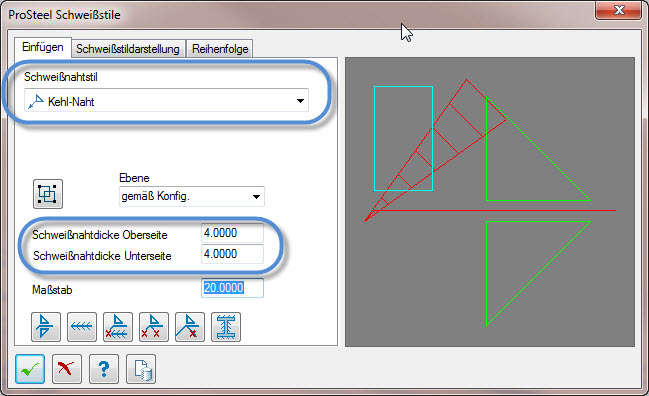Click the Kehl-Naht dropdown arrow
This screenshot has width=649, height=396.
click(x=300, y=101)
